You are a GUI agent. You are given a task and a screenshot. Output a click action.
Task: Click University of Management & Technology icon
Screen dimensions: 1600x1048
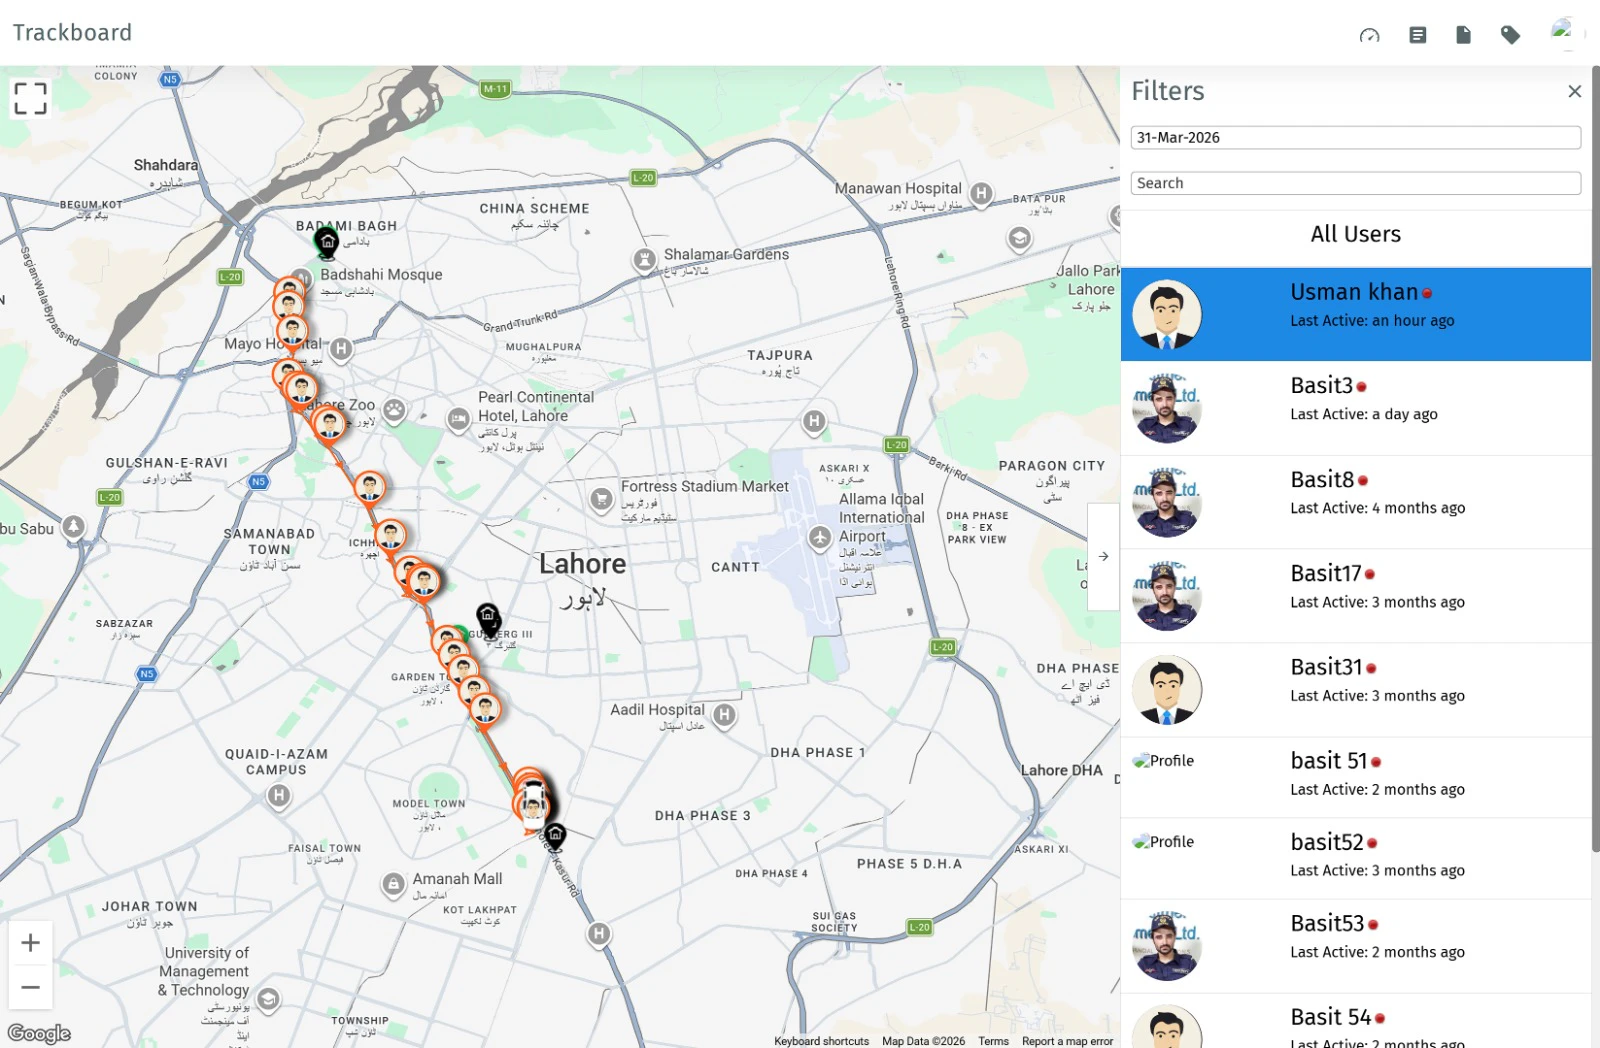click(268, 999)
